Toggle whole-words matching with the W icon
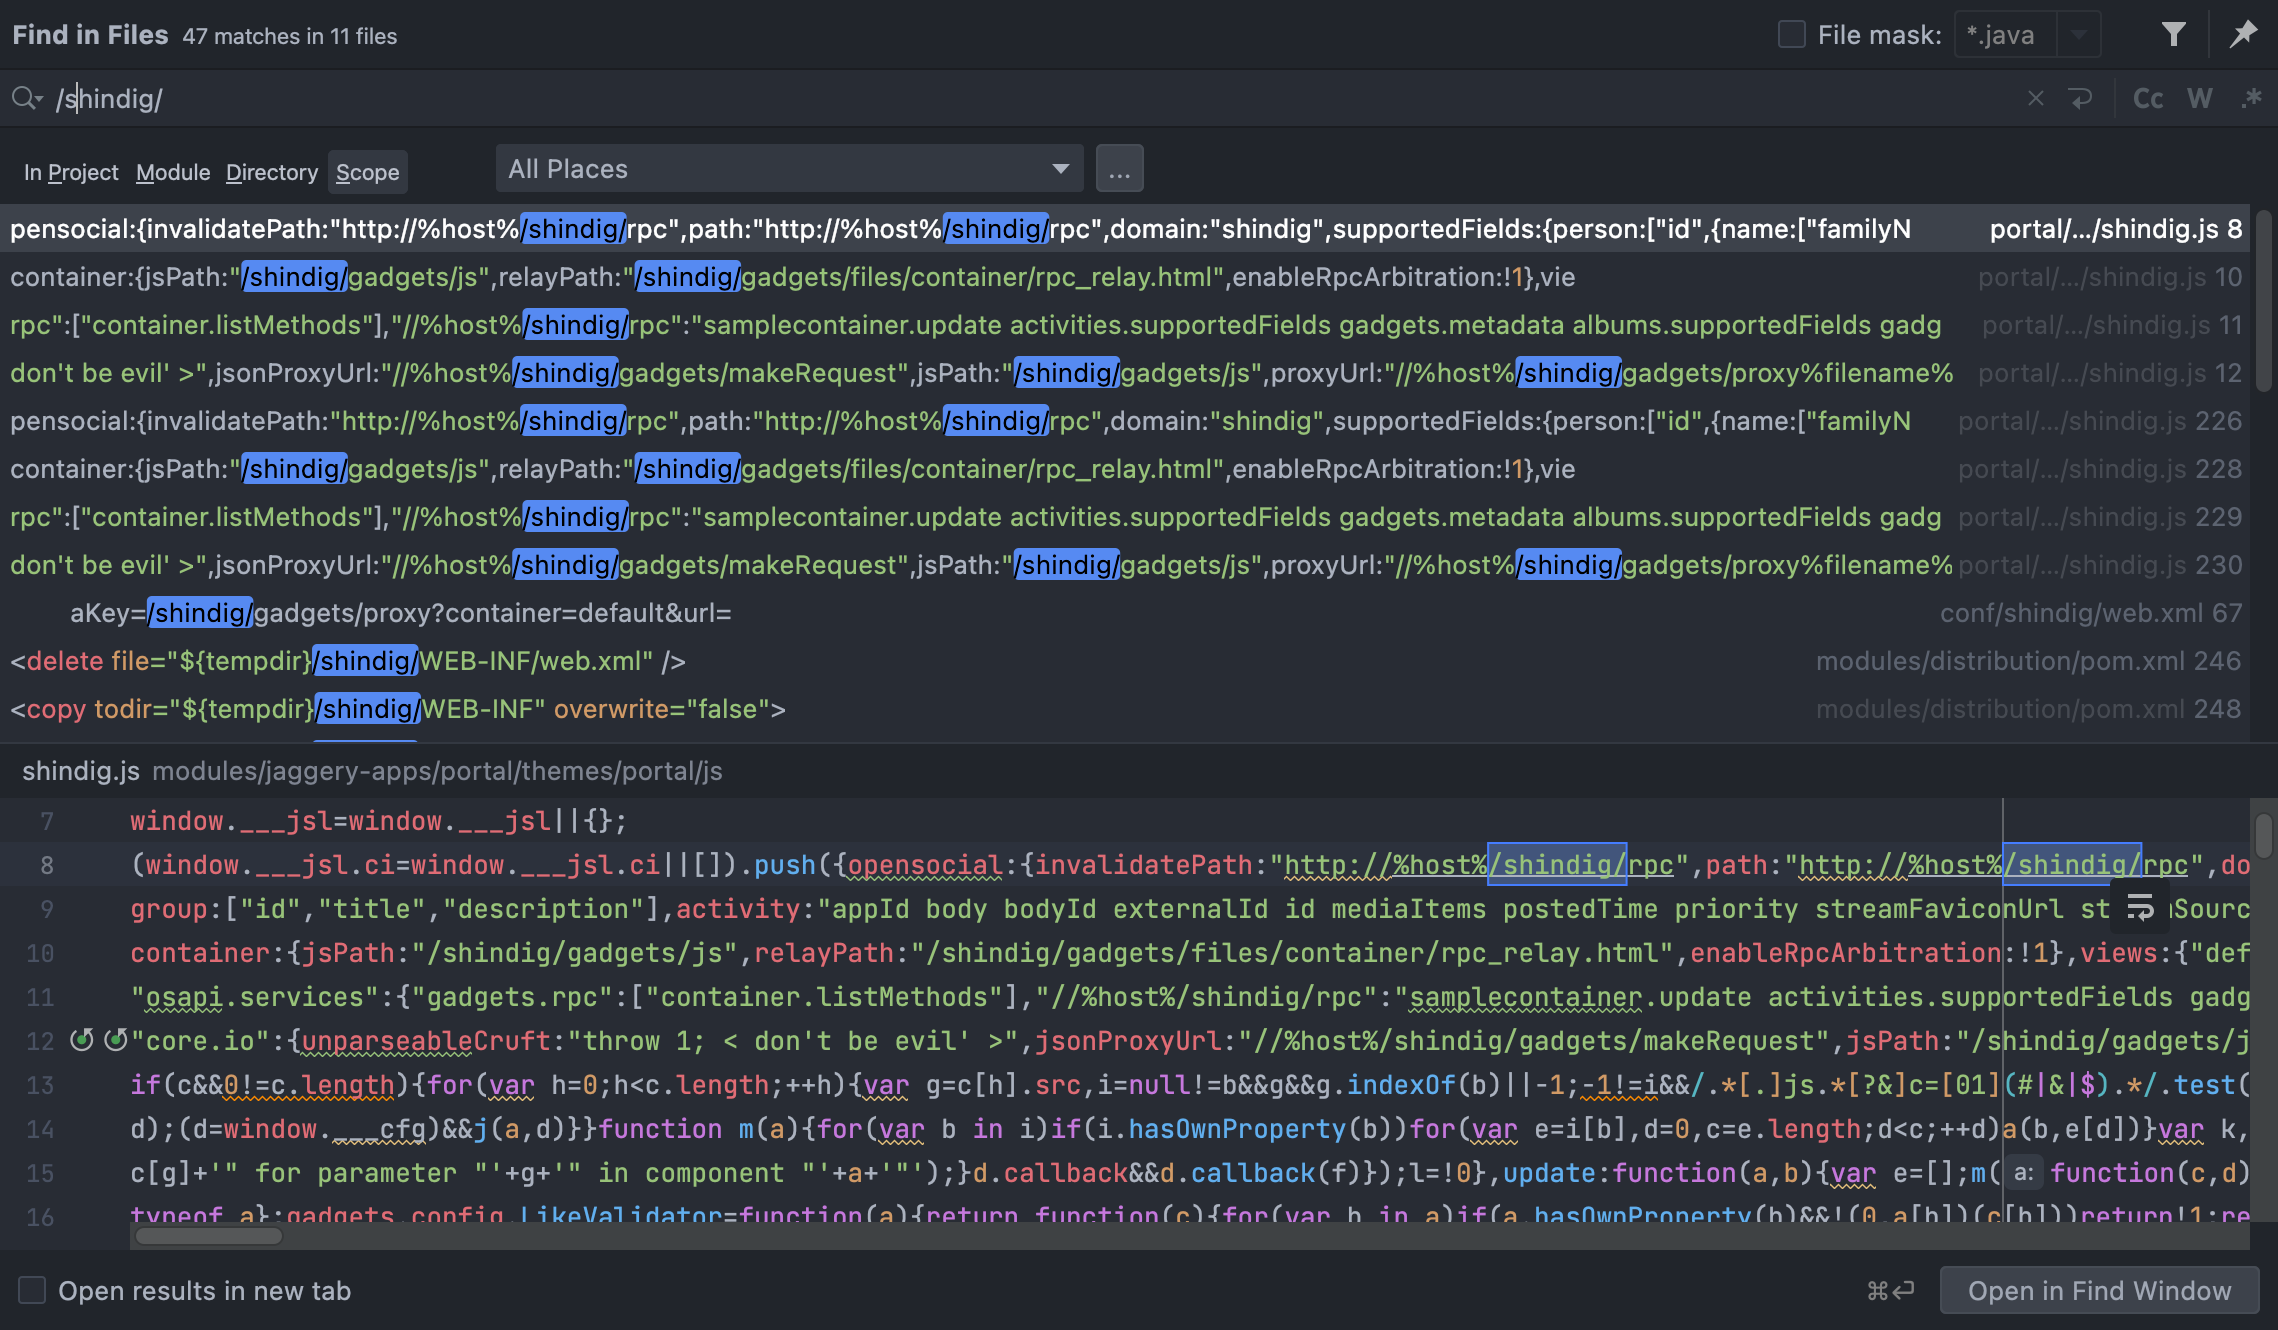The width and height of the screenshot is (2278, 1330). coord(2199,98)
